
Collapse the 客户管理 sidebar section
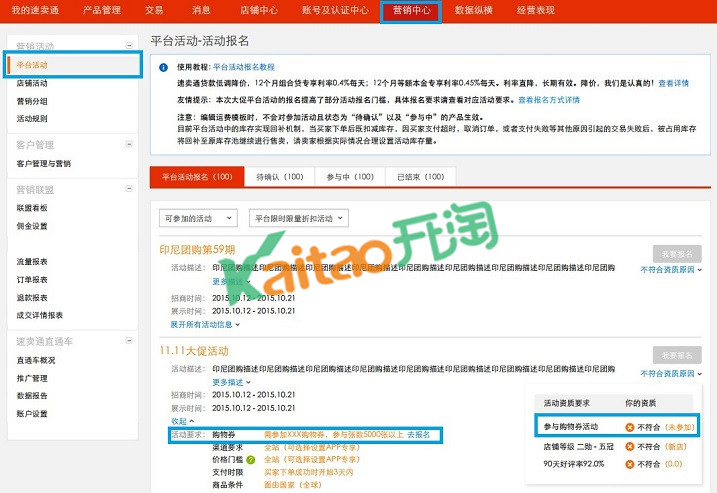coord(129,144)
